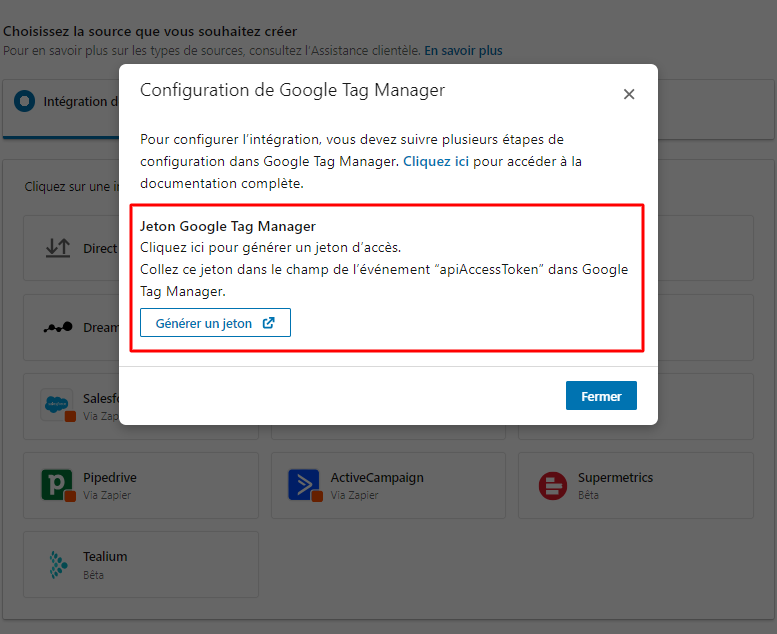Click the Fermer button
The image size is (777, 634).
click(601, 396)
